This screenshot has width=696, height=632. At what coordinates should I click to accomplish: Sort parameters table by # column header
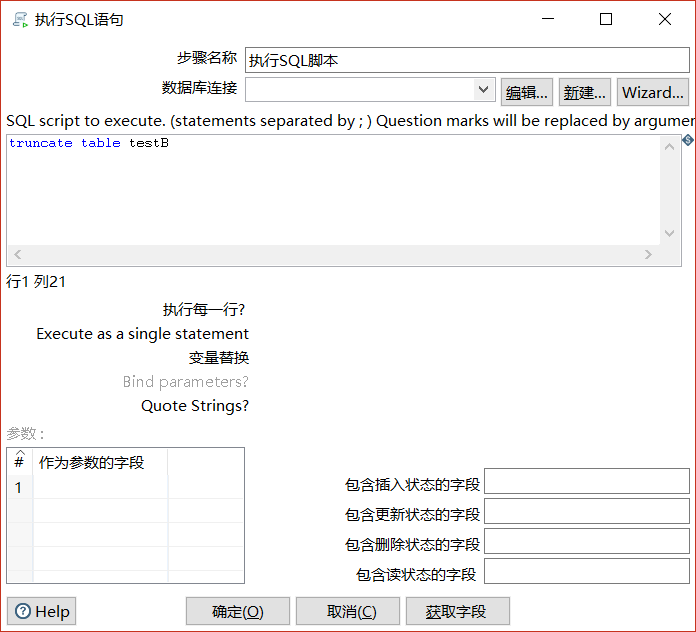click(19, 462)
